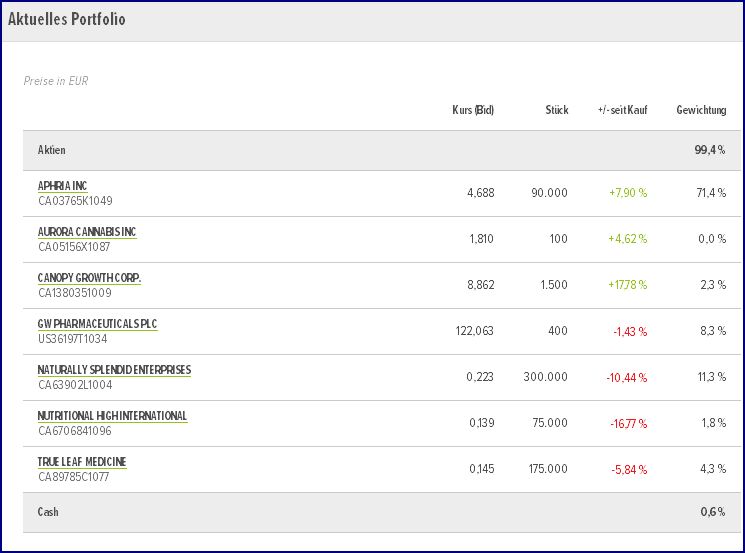Screen dimensions: 745x553
Task: Select NATURALLY SPLENDID ENTERPRISES link
Action: click(114, 370)
